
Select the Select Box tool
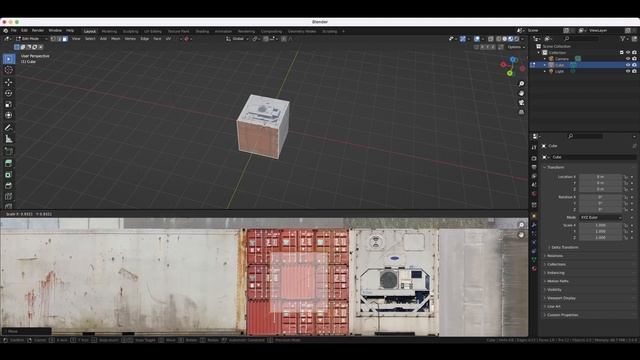(9, 59)
